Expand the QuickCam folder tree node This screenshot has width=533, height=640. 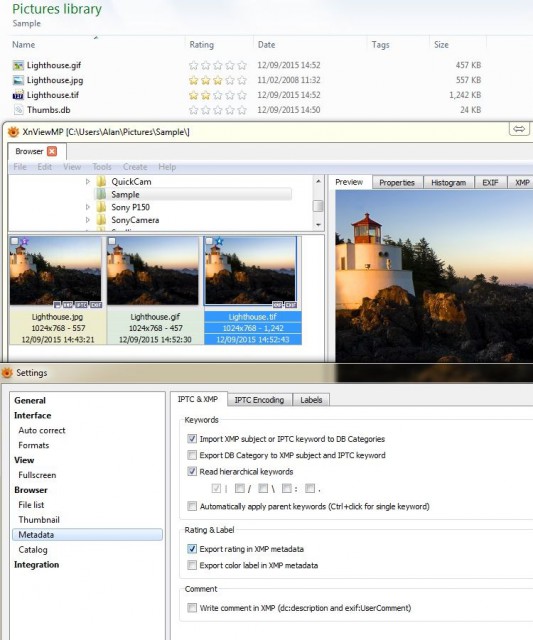click(88, 182)
